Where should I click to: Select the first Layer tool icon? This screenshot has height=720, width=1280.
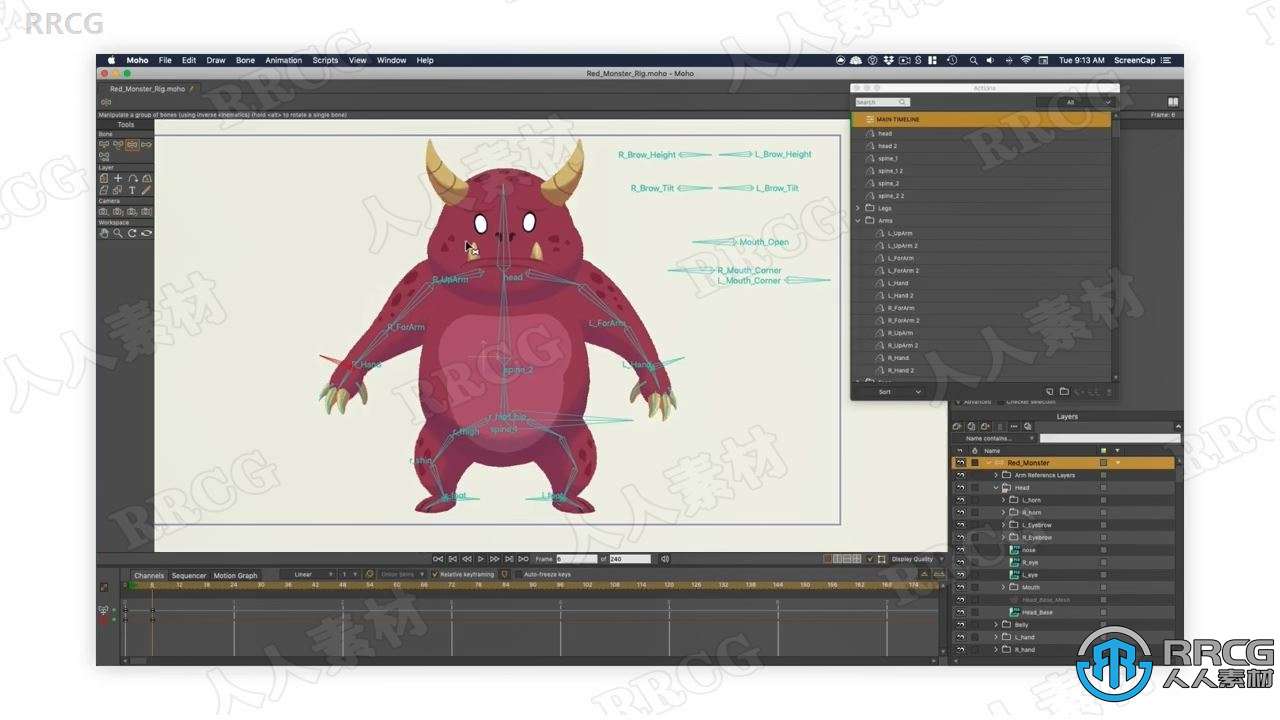pyautogui.click(x=104, y=178)
